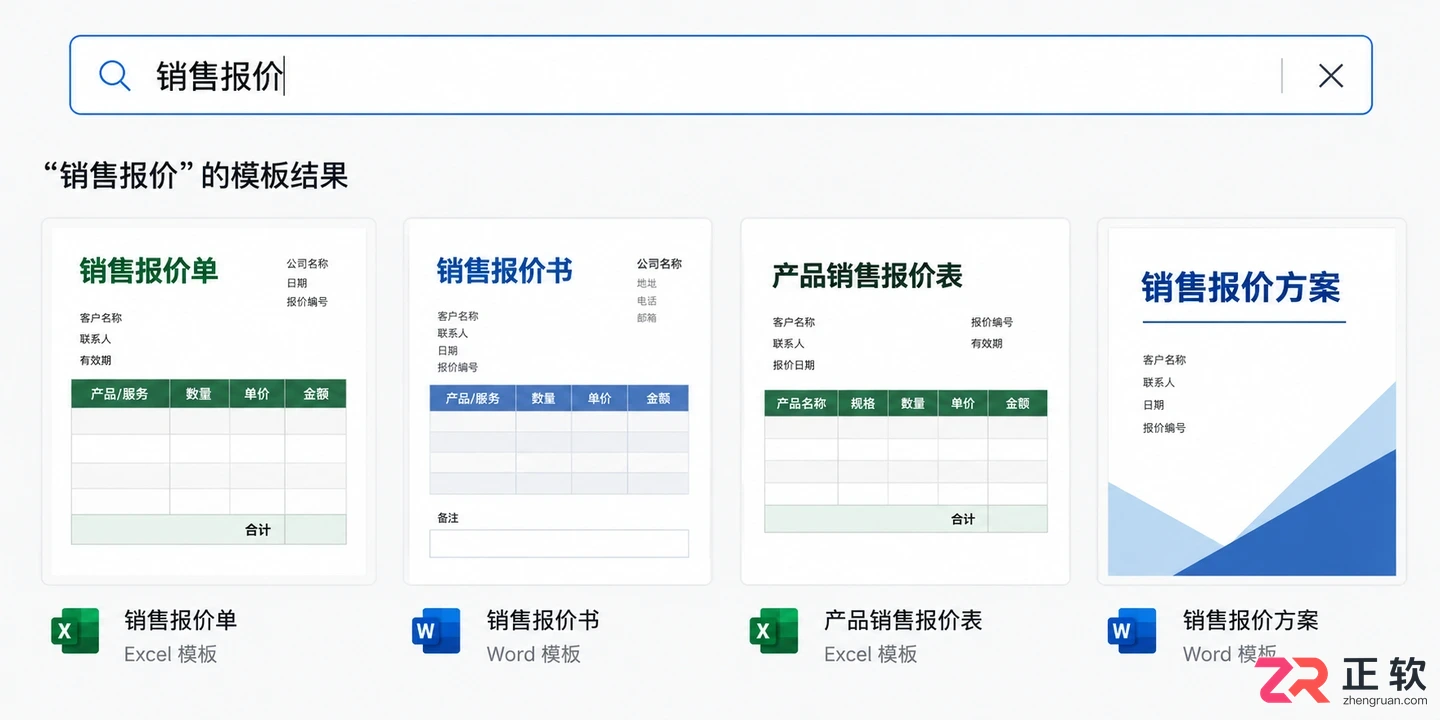Click the Word icon beside 销售报价方案
The width and height of the screenshot is (1440, 720).
point(1132,631)
